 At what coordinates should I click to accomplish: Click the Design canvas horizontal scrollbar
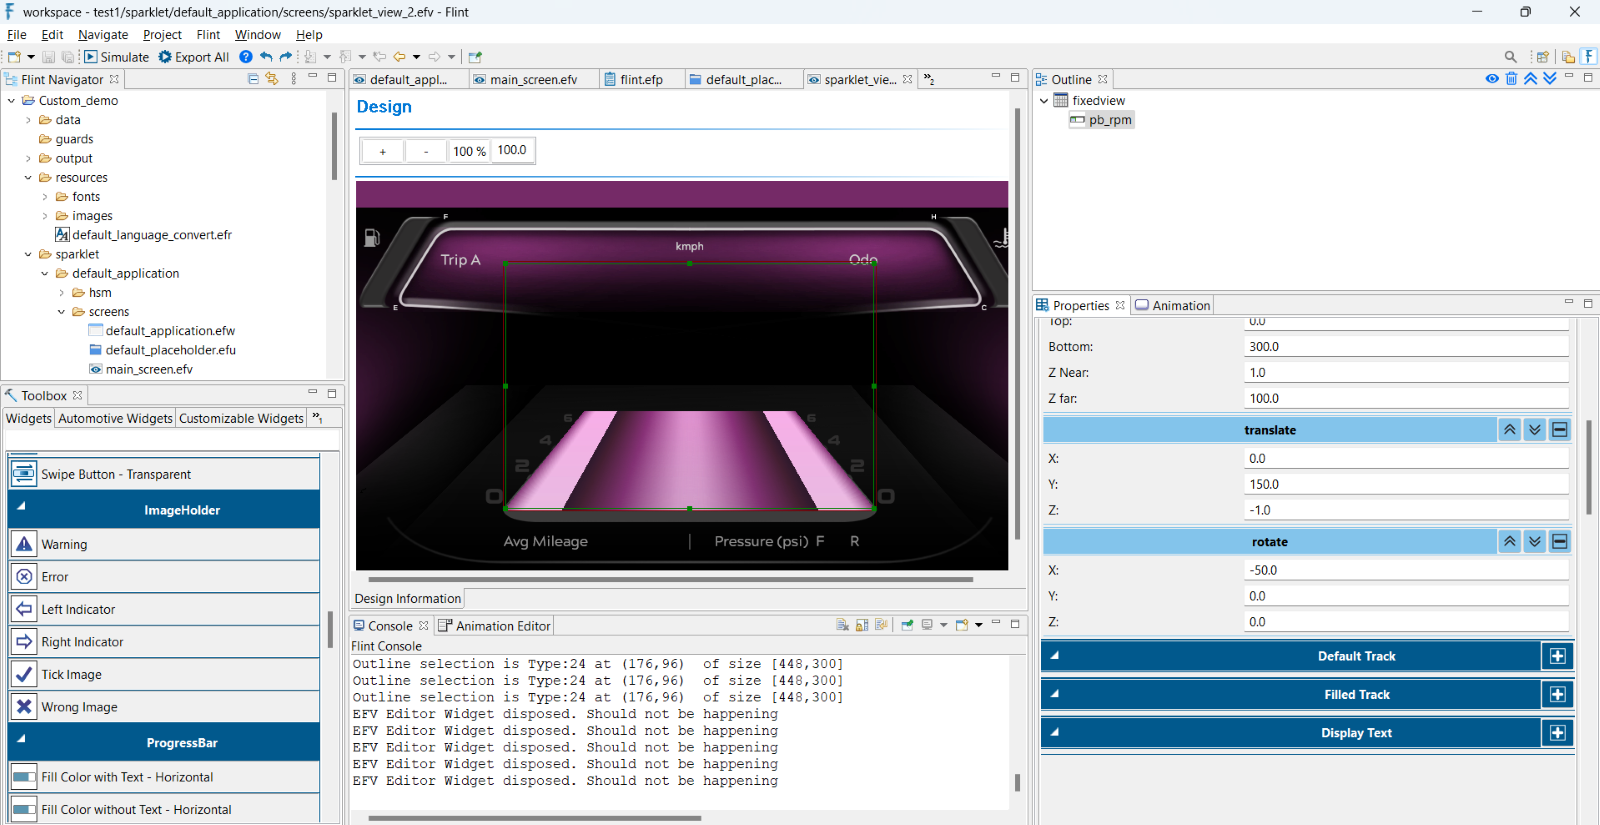click(670, 579)
